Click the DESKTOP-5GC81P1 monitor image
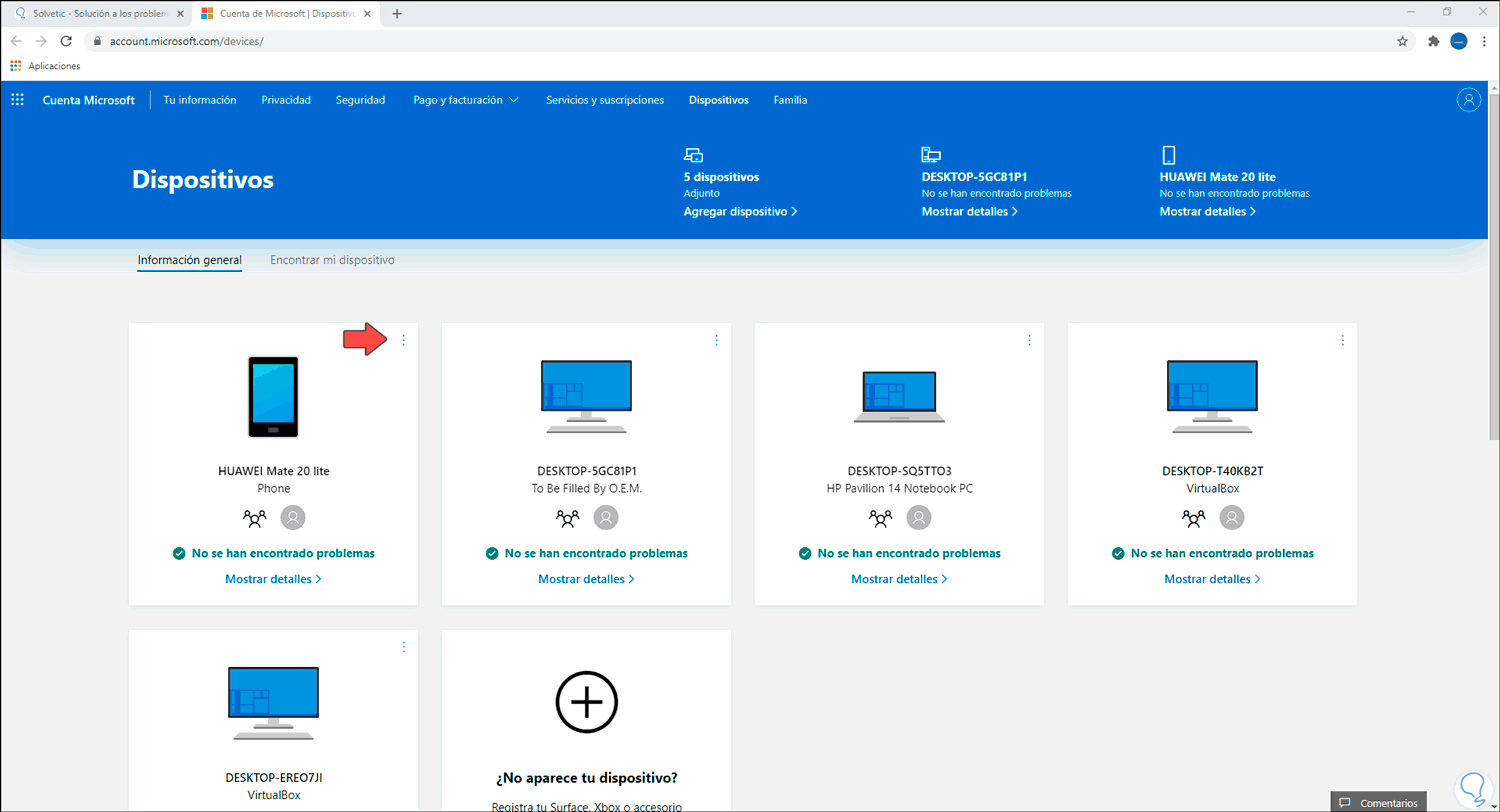The width and height of the screenshot is (1500, 812). click(x=586, y=397)
